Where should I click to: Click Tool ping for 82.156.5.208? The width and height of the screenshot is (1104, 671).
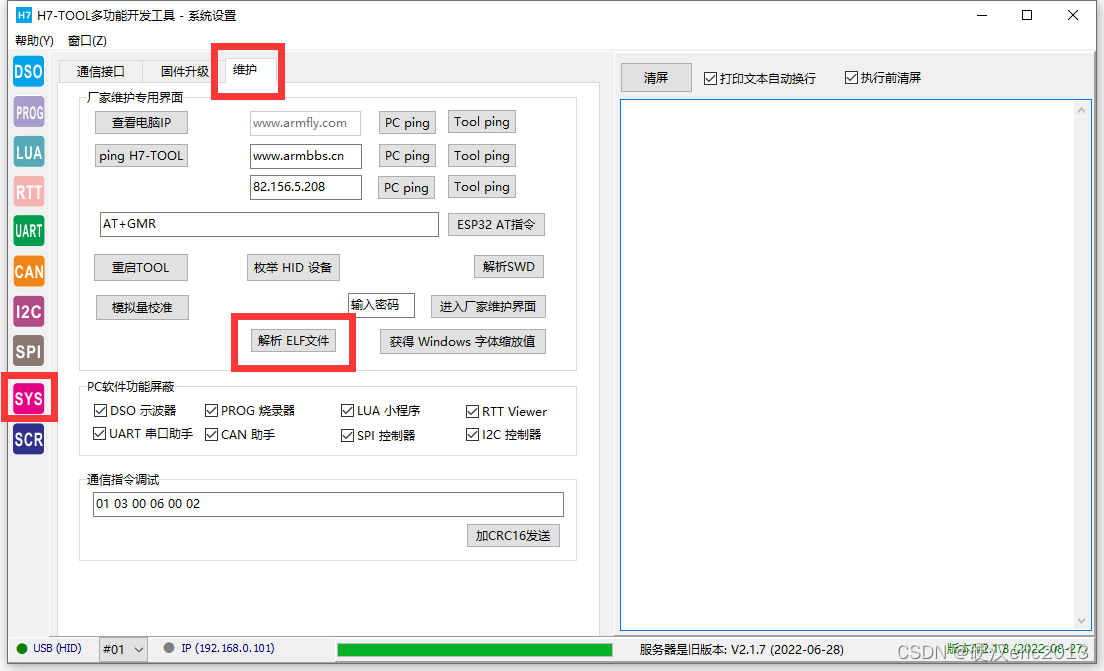tap(482, 187)
